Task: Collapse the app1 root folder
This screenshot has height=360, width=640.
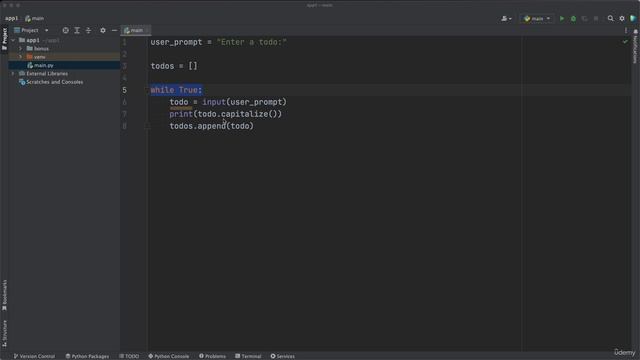Action: click(13, 40)
